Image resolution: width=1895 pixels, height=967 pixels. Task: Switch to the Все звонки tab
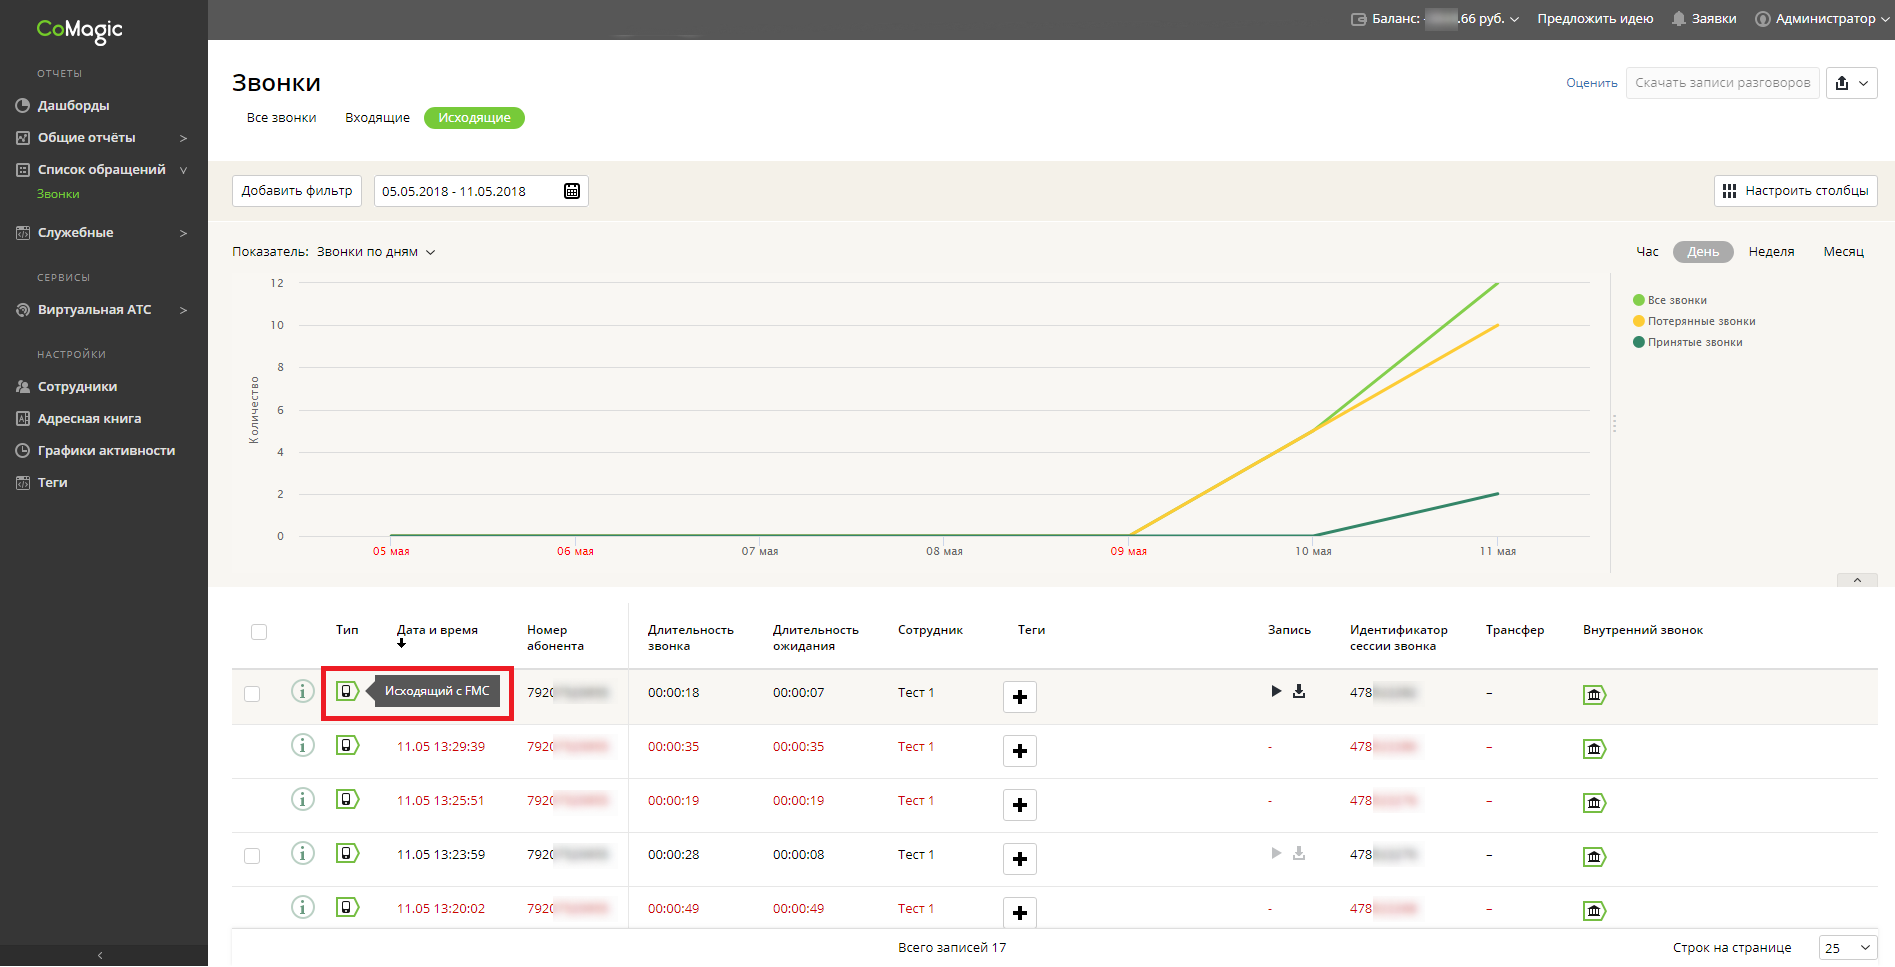281,118
